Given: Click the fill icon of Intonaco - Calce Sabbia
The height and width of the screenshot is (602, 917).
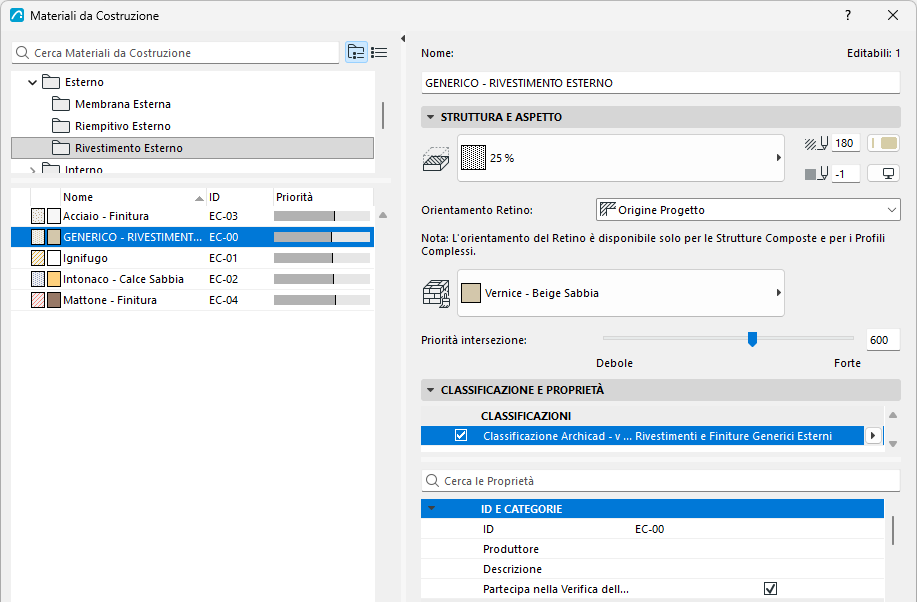Looking at the screenshot, I should [x=38, y=279].
